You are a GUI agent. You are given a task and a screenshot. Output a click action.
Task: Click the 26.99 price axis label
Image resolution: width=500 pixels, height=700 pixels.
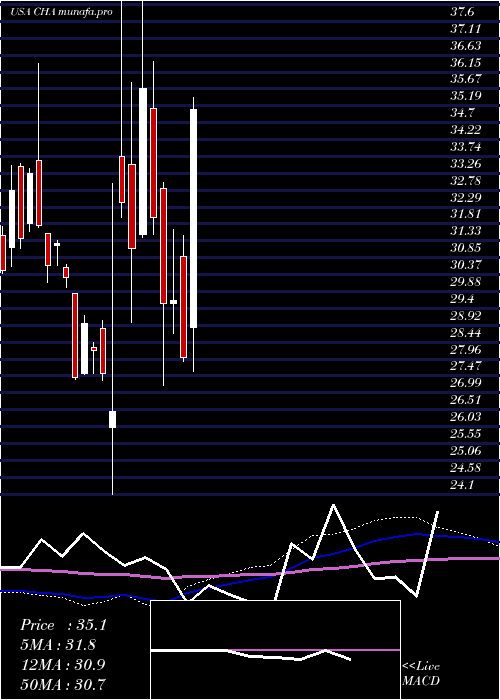[x=466, y=383]
